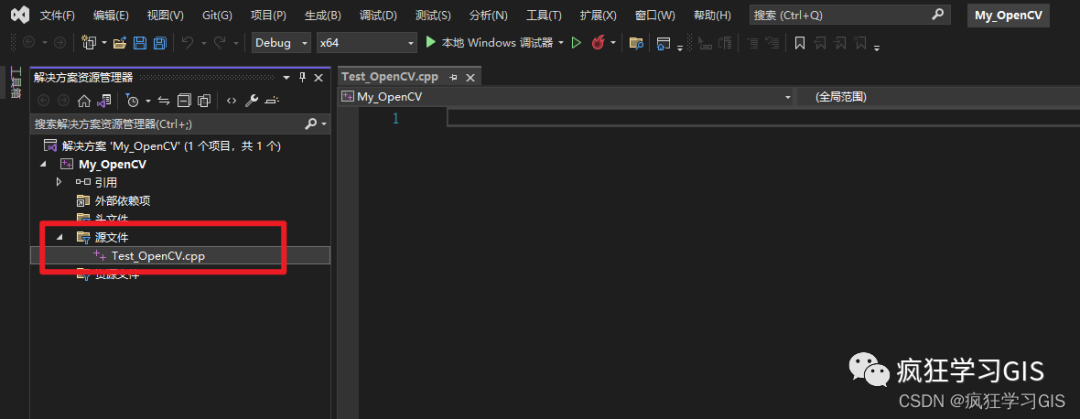
Task: Toggle the auto-hide pin on 解决方案资源管理器
Action: [302, 77]
